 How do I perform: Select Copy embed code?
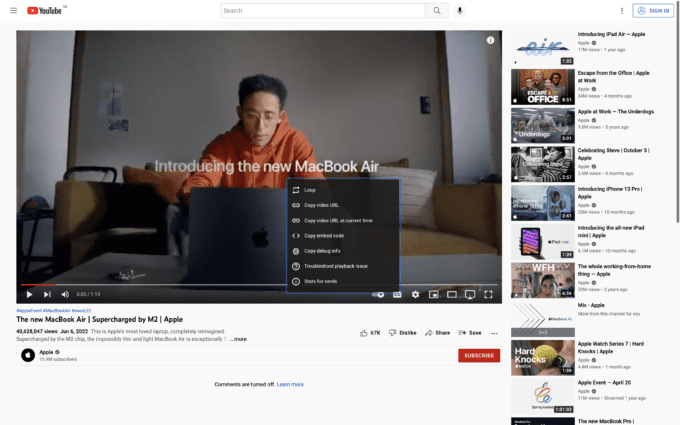coord(343,235)
